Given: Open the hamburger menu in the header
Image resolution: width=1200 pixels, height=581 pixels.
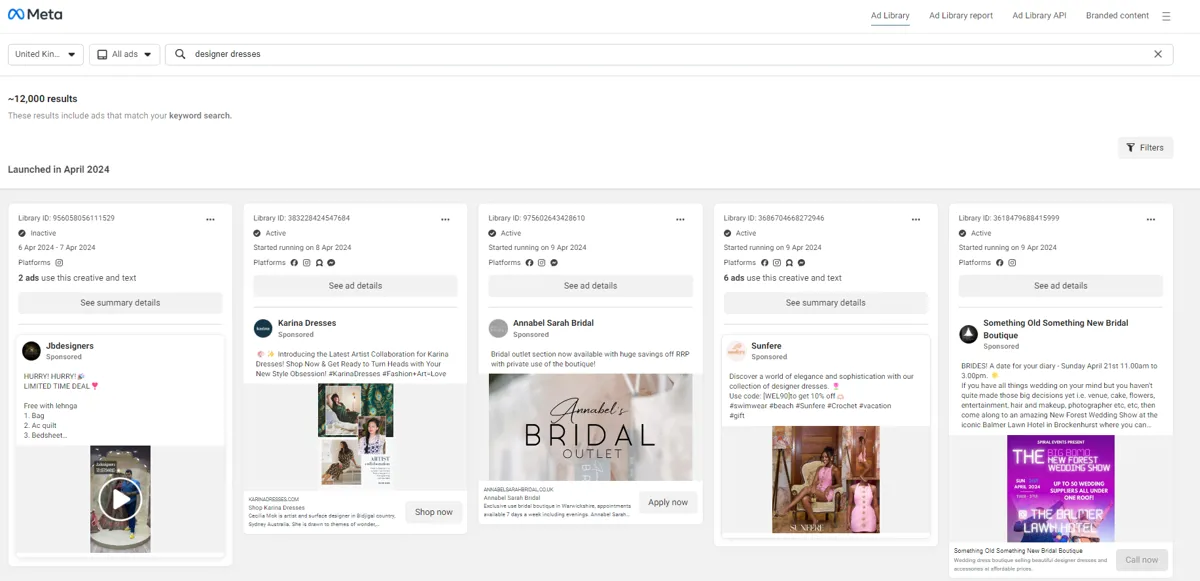Looking at the screenshot, I should pos(1166,16).
